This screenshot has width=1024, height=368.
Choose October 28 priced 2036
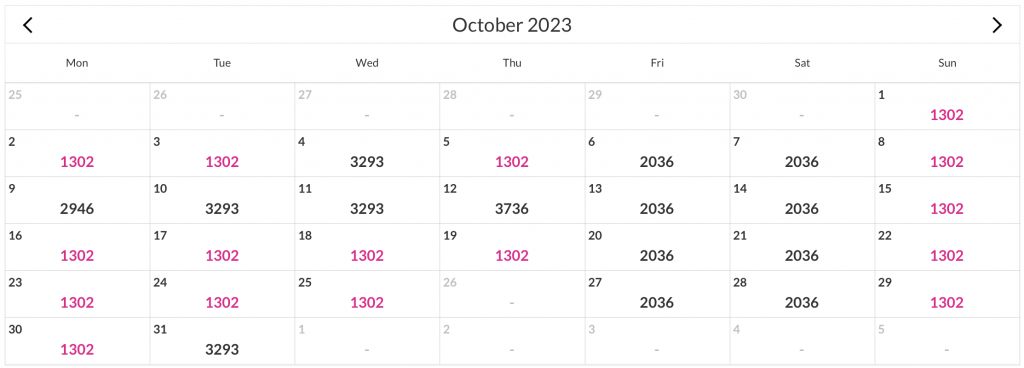pyautogui.click(x=802, y=294)
